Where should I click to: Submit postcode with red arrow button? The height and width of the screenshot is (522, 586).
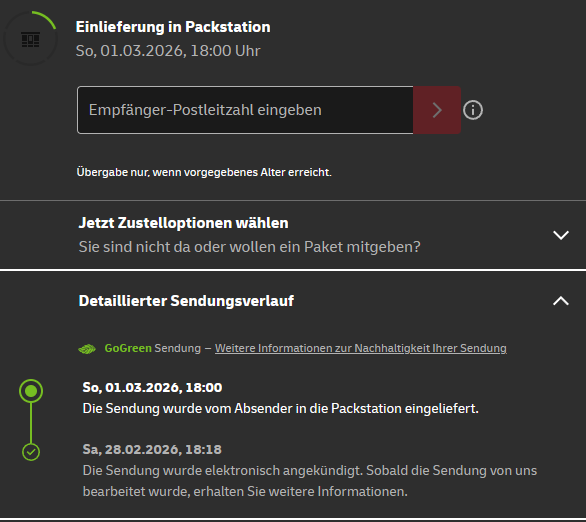tap(437, 110)
